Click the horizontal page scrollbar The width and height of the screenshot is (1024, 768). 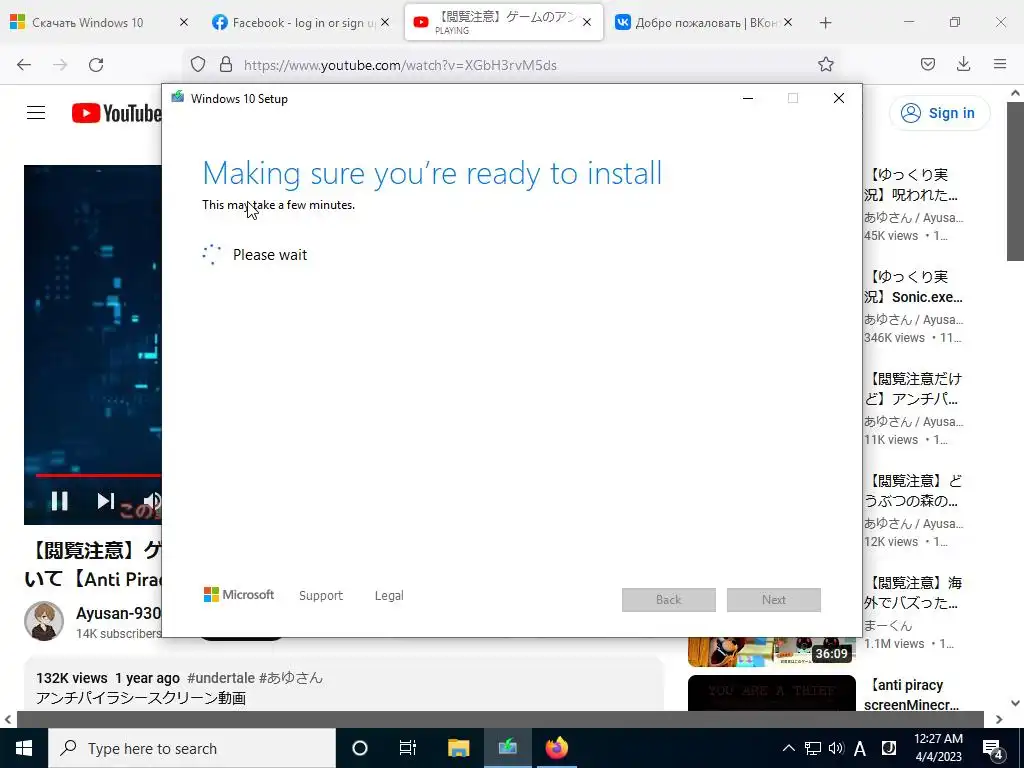[500, 719]
